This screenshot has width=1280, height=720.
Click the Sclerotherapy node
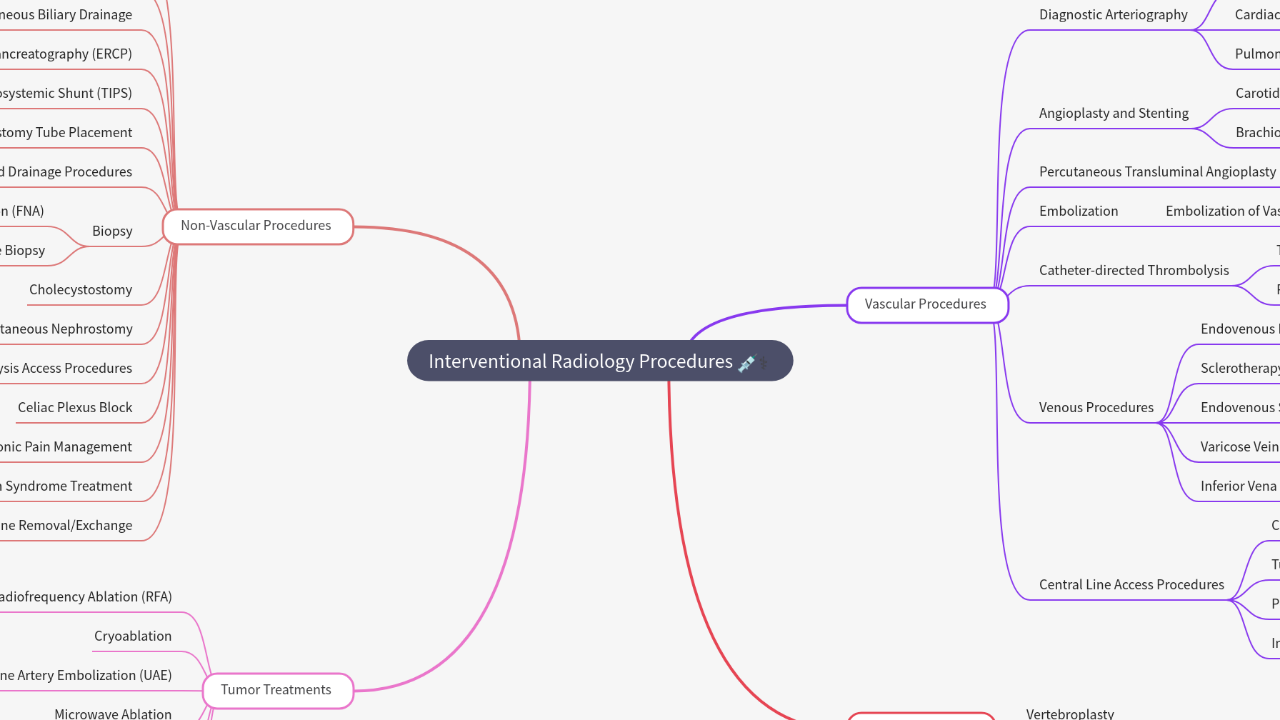coord(1240,369)
